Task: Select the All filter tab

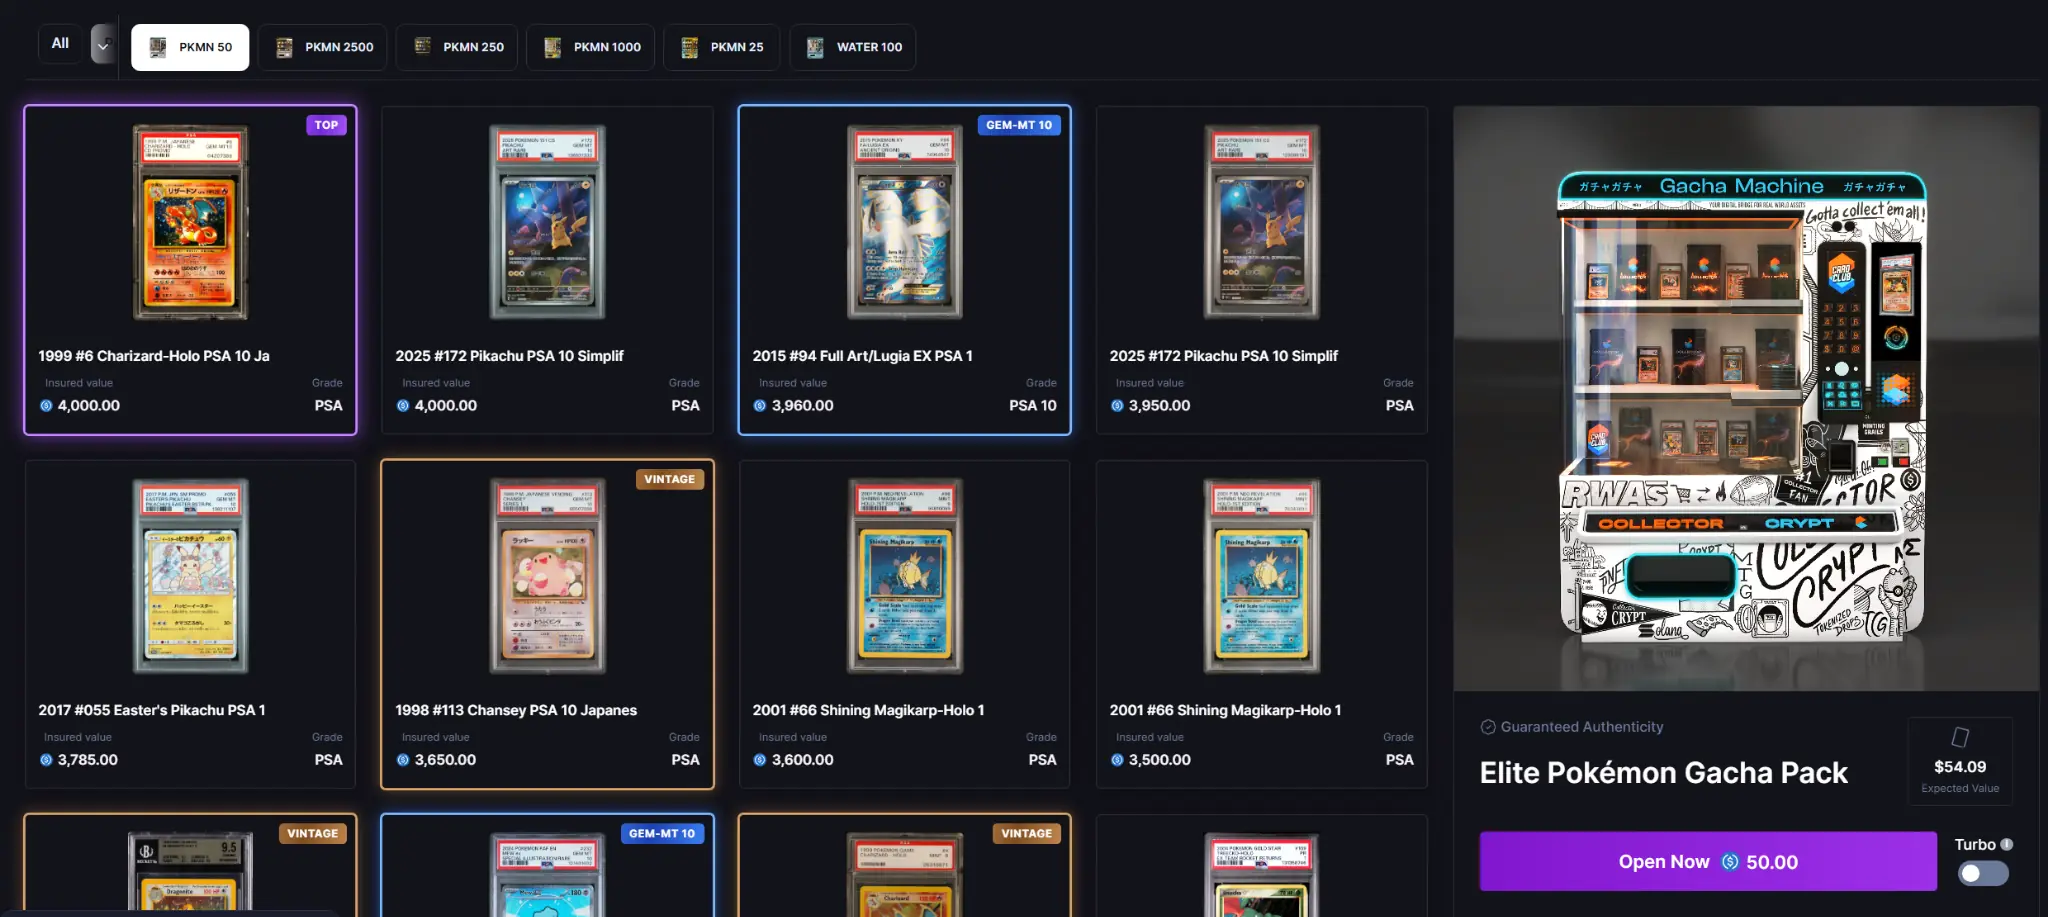Action: 60,44
